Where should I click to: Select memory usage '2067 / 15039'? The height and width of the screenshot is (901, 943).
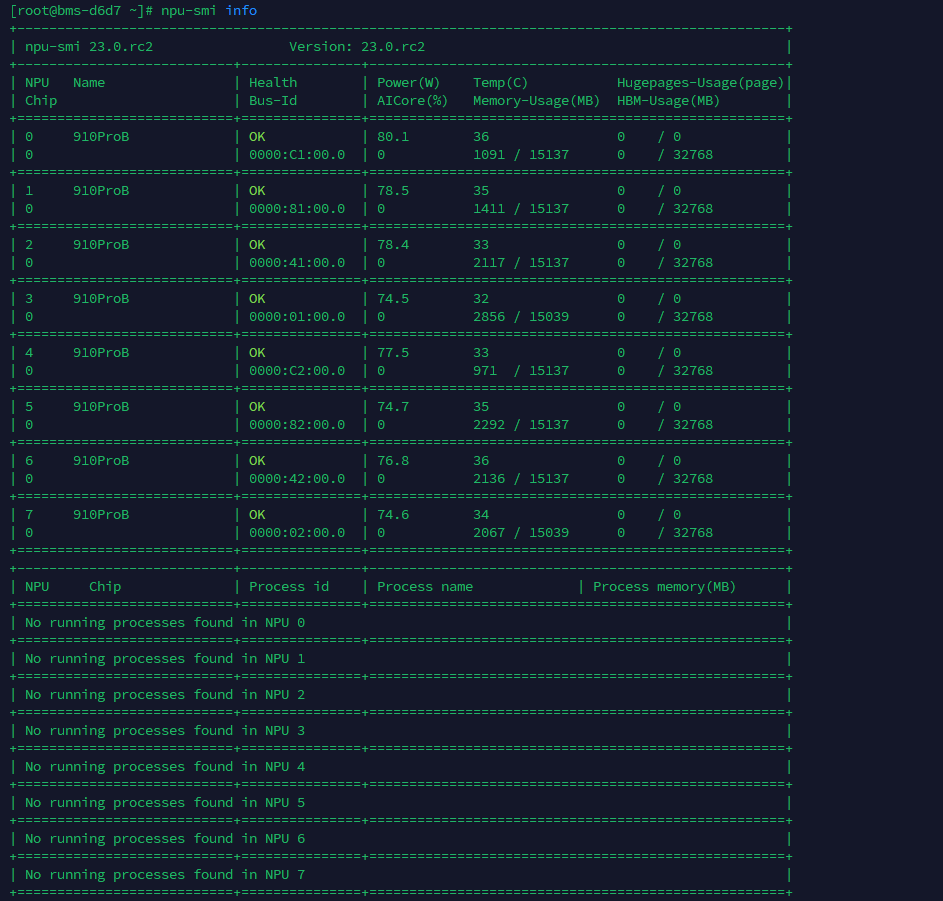click(521, 533)
